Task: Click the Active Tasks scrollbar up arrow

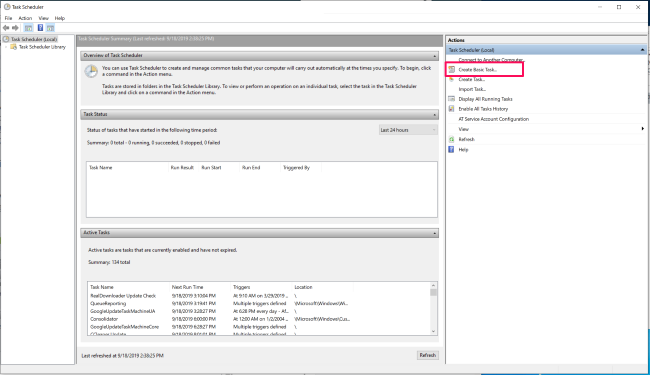Action: point(433,285)
